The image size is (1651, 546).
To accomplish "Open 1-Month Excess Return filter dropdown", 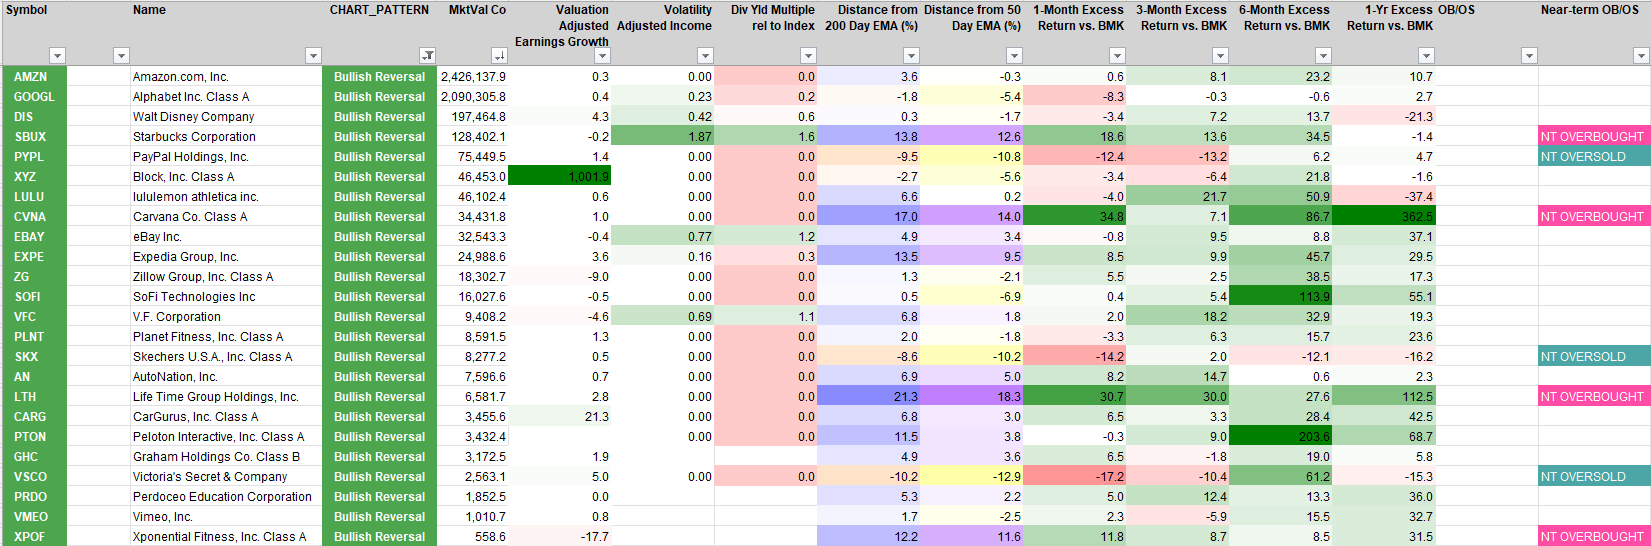I will coord(1117,56).
